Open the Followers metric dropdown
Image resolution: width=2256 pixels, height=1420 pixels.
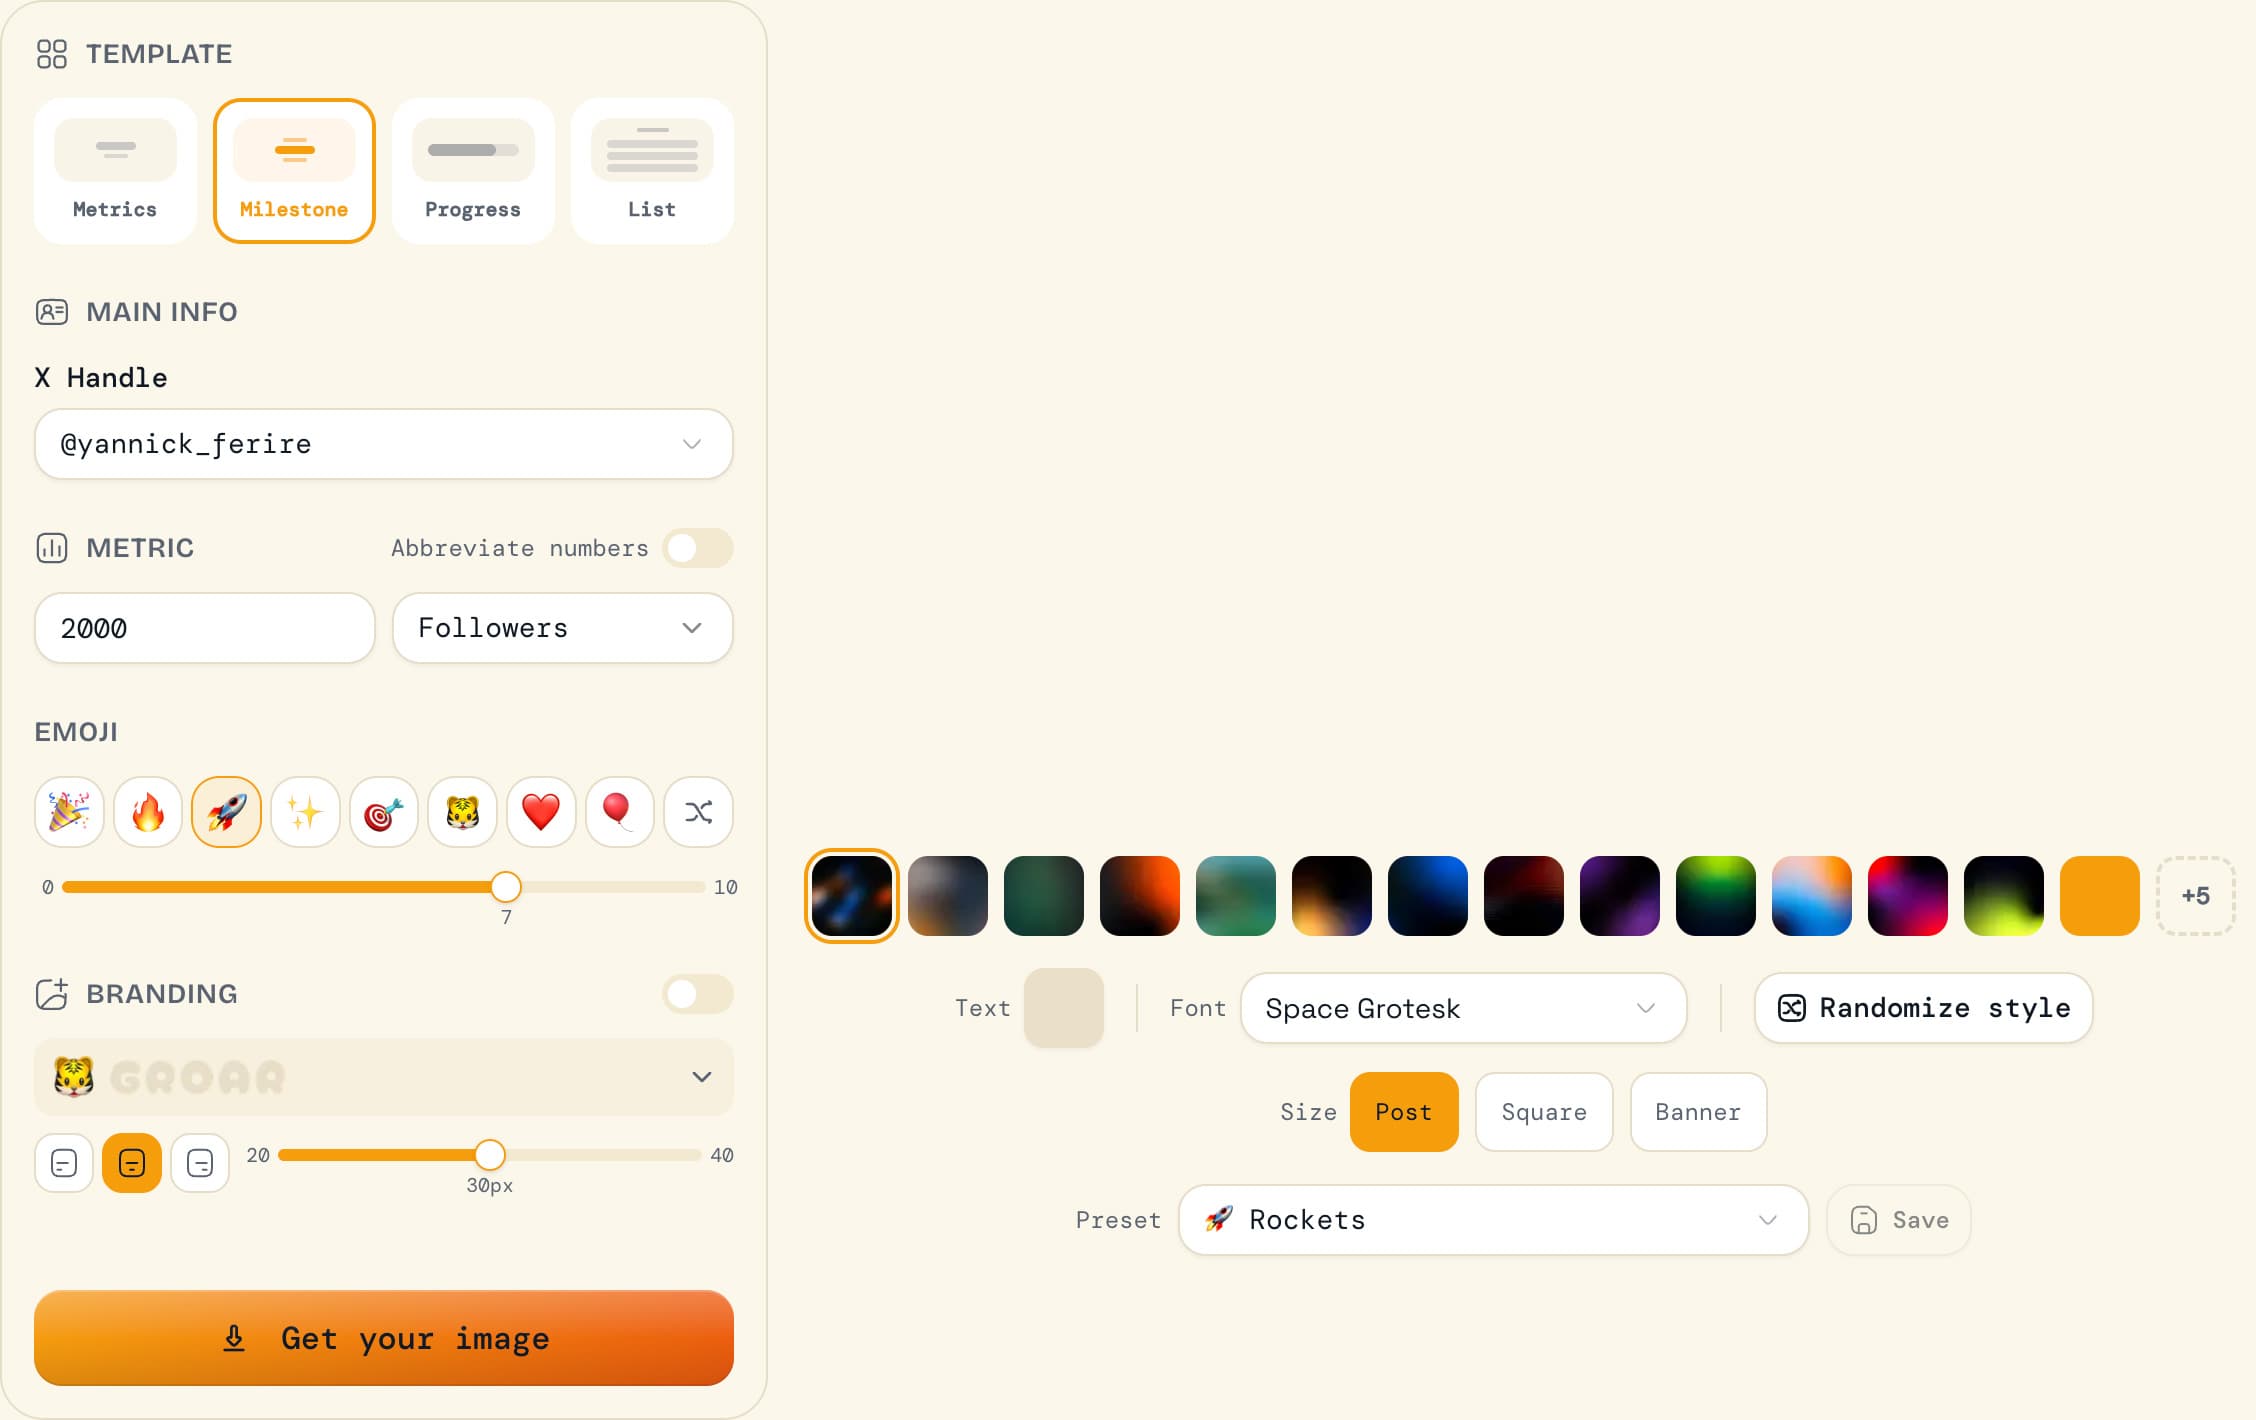[561, 628]
